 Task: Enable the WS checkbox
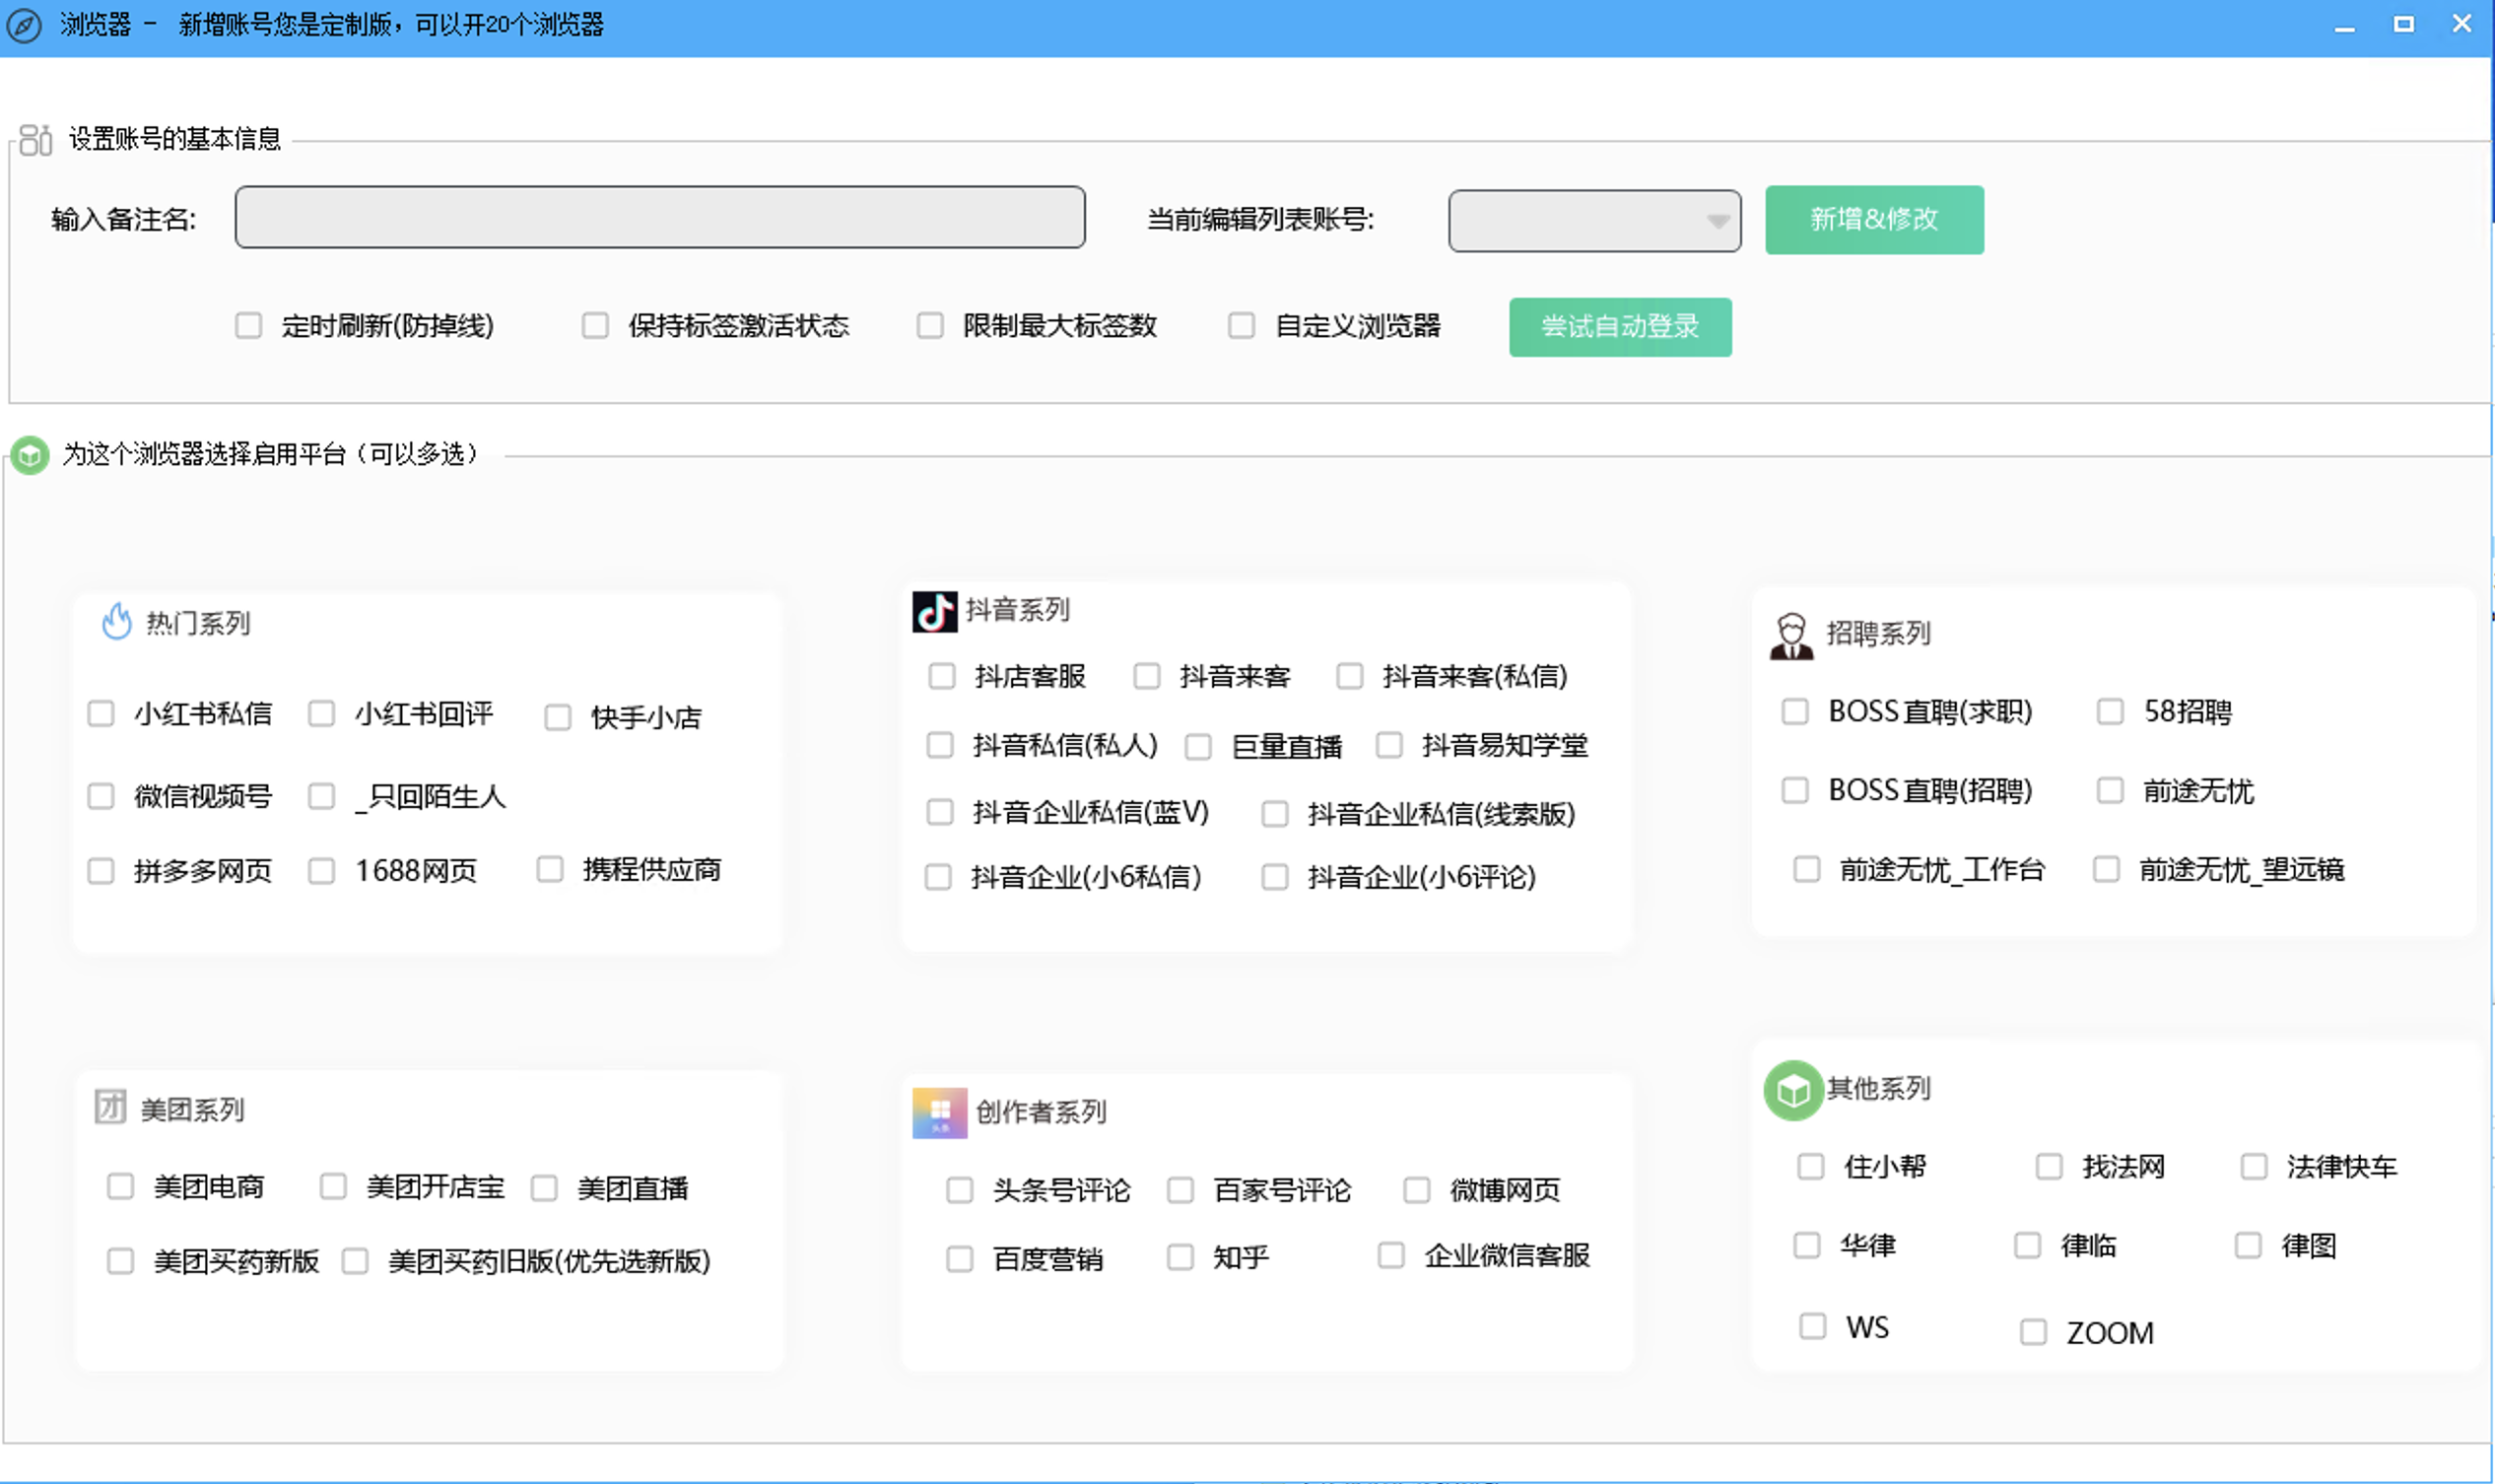click(1813, 1327)
